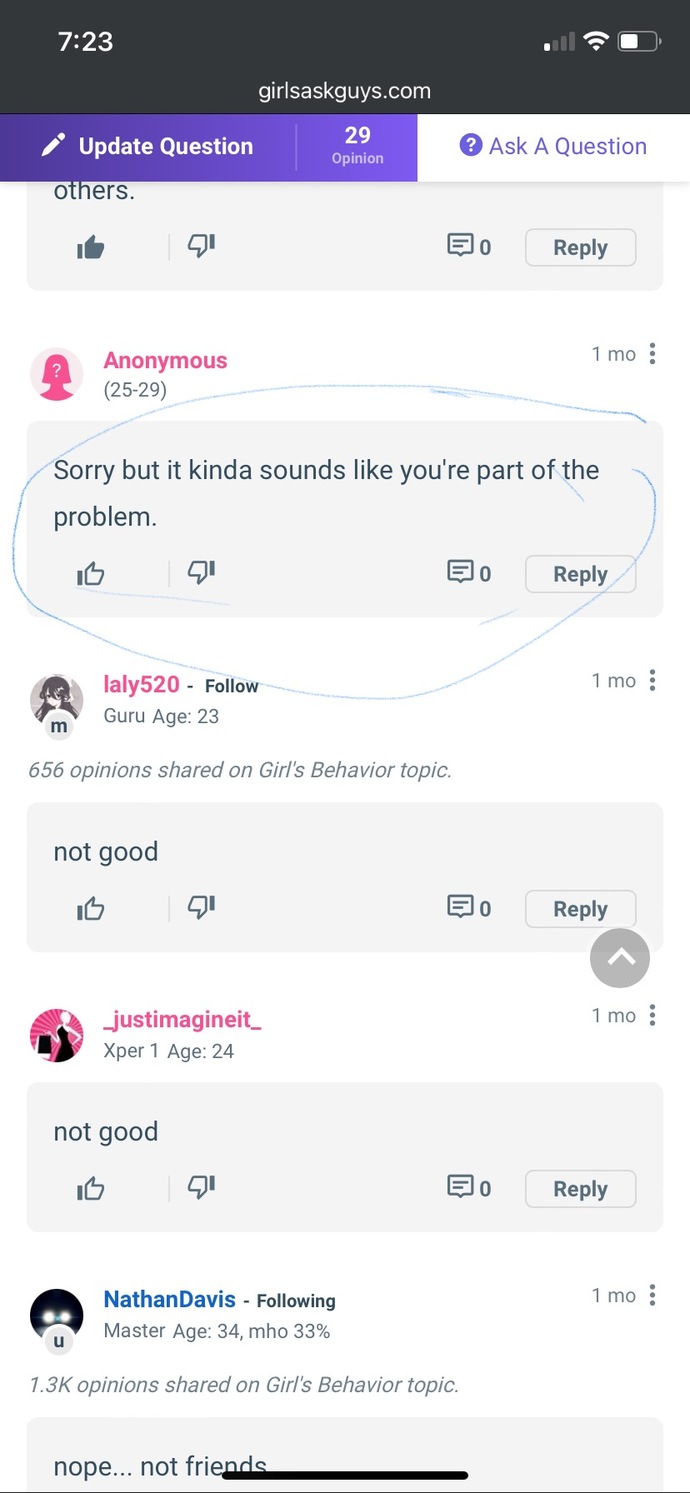
Task: Open NathanDavis profile link
Action: coord(170,1300)
